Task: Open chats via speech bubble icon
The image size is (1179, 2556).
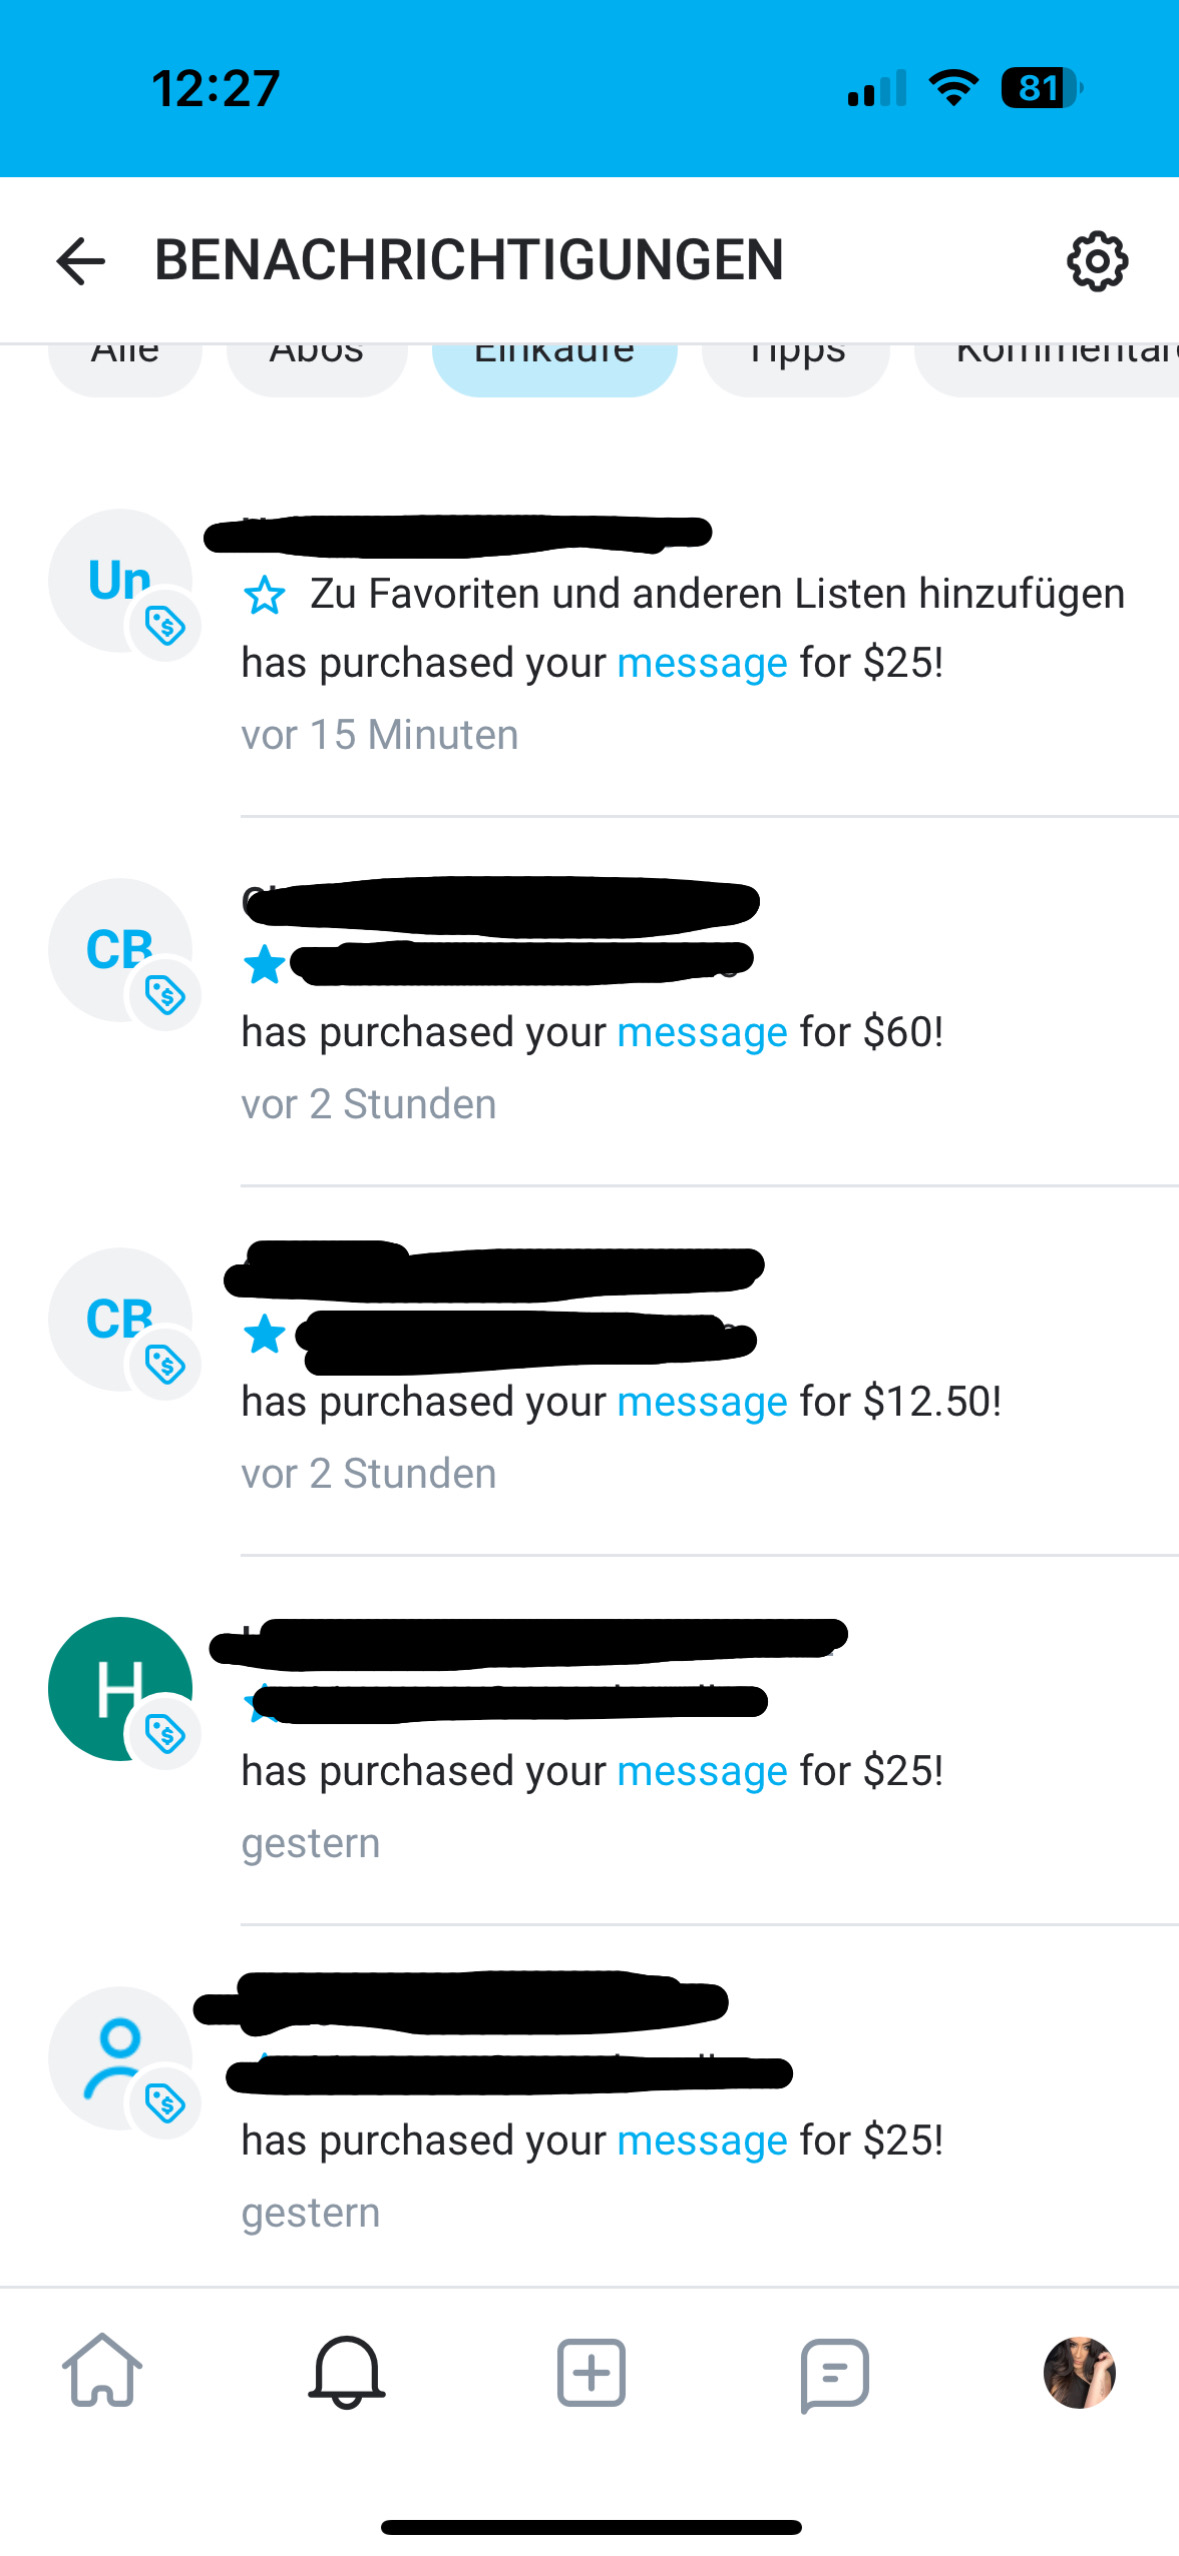Action: point(835,2374)
